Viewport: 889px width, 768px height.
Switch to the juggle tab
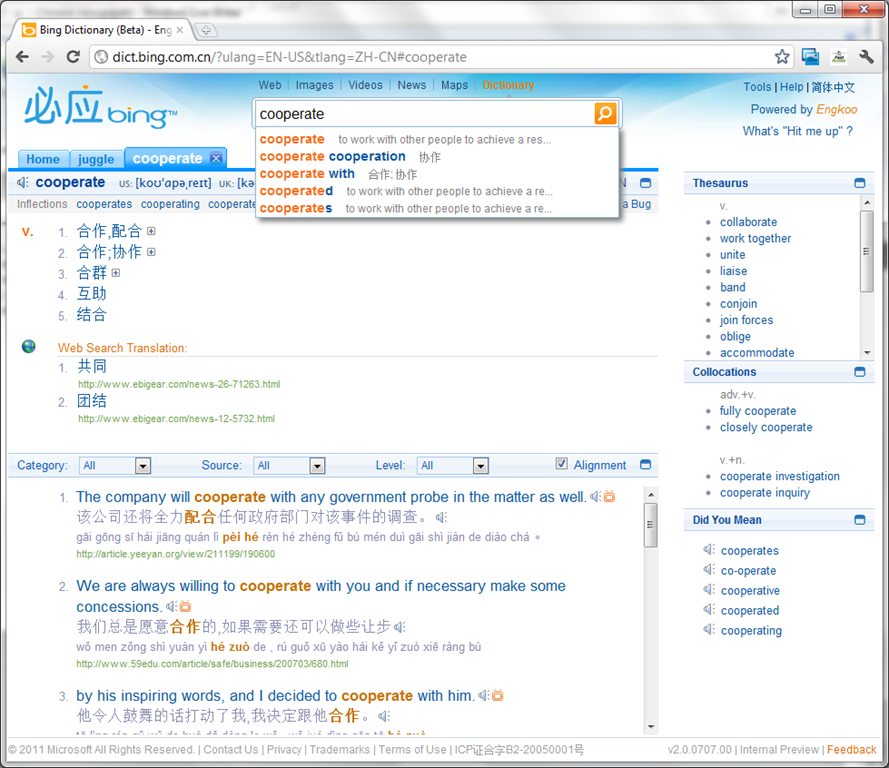coord(96,159)
